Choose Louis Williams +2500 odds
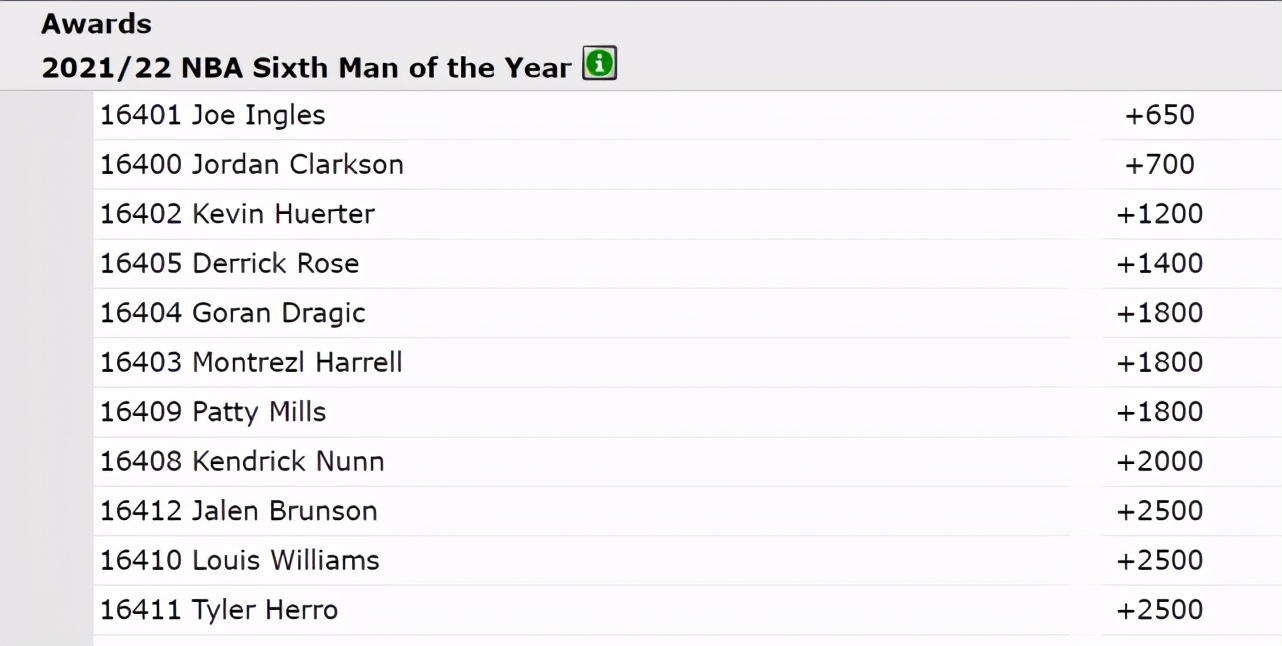The width and height of the screenshot is (1282, 646). pyautogui.click(x=1160, y=560)
